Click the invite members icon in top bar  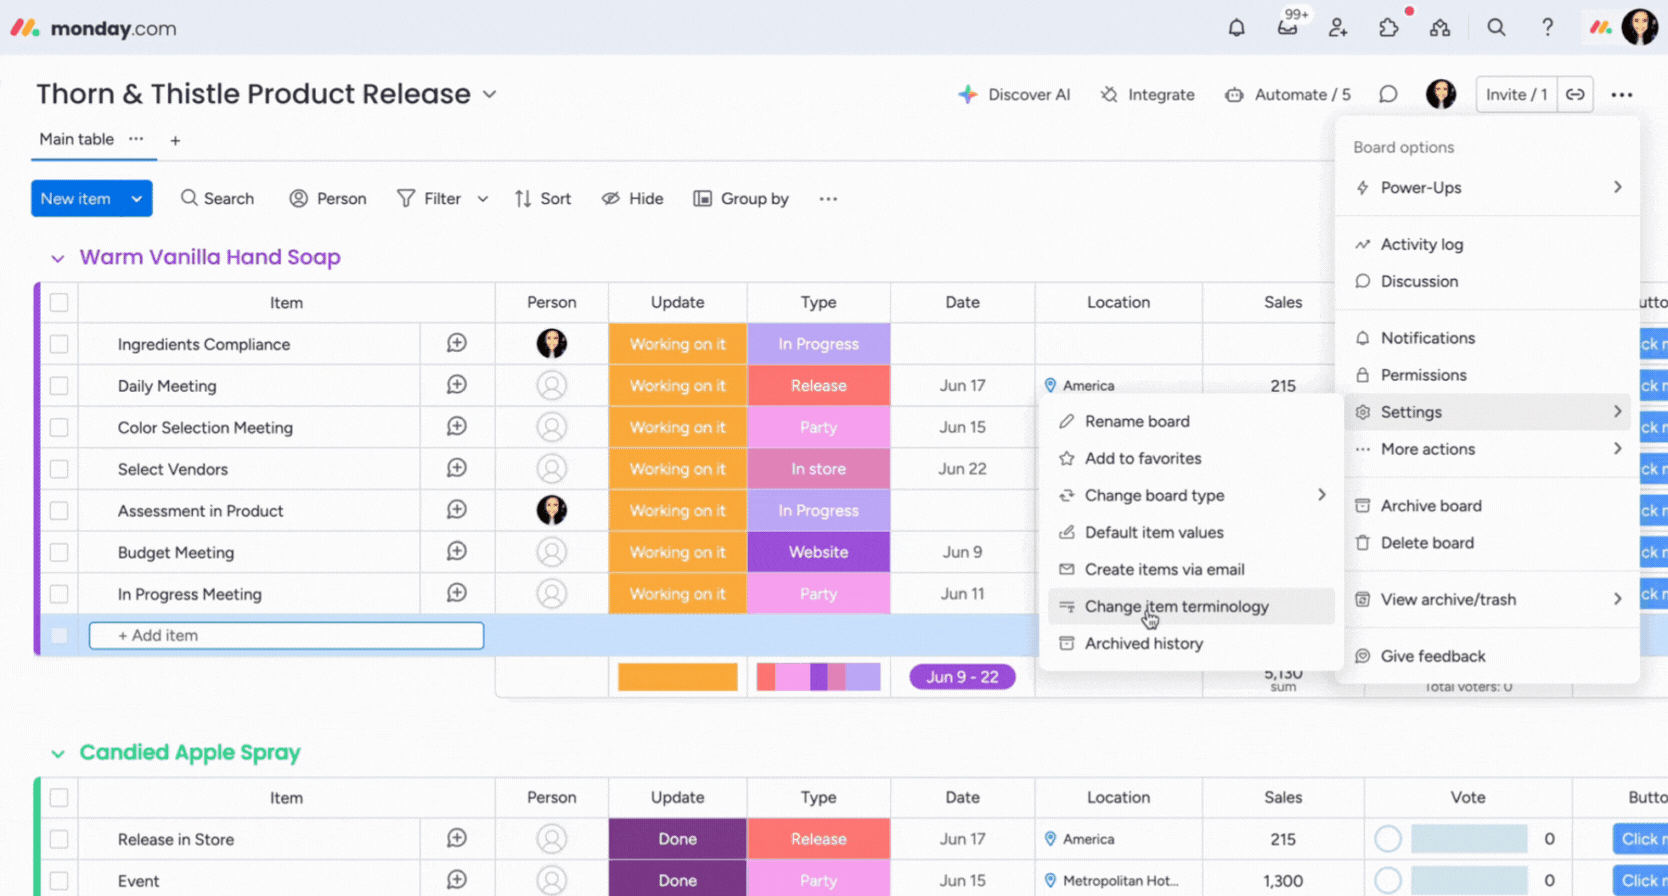1338,28
